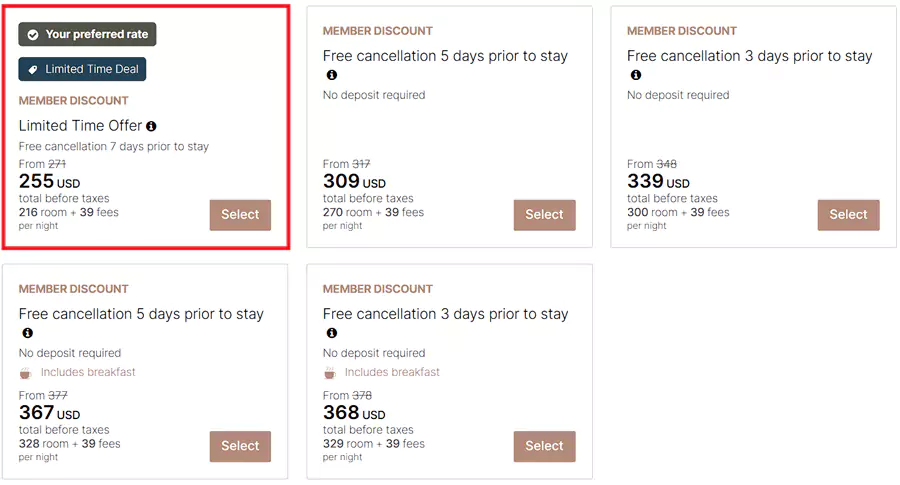Image resolution: width=900 pixels, height=485 pixels.
Task: Click the Limited Time Offer heading
Action: point(80,127)
